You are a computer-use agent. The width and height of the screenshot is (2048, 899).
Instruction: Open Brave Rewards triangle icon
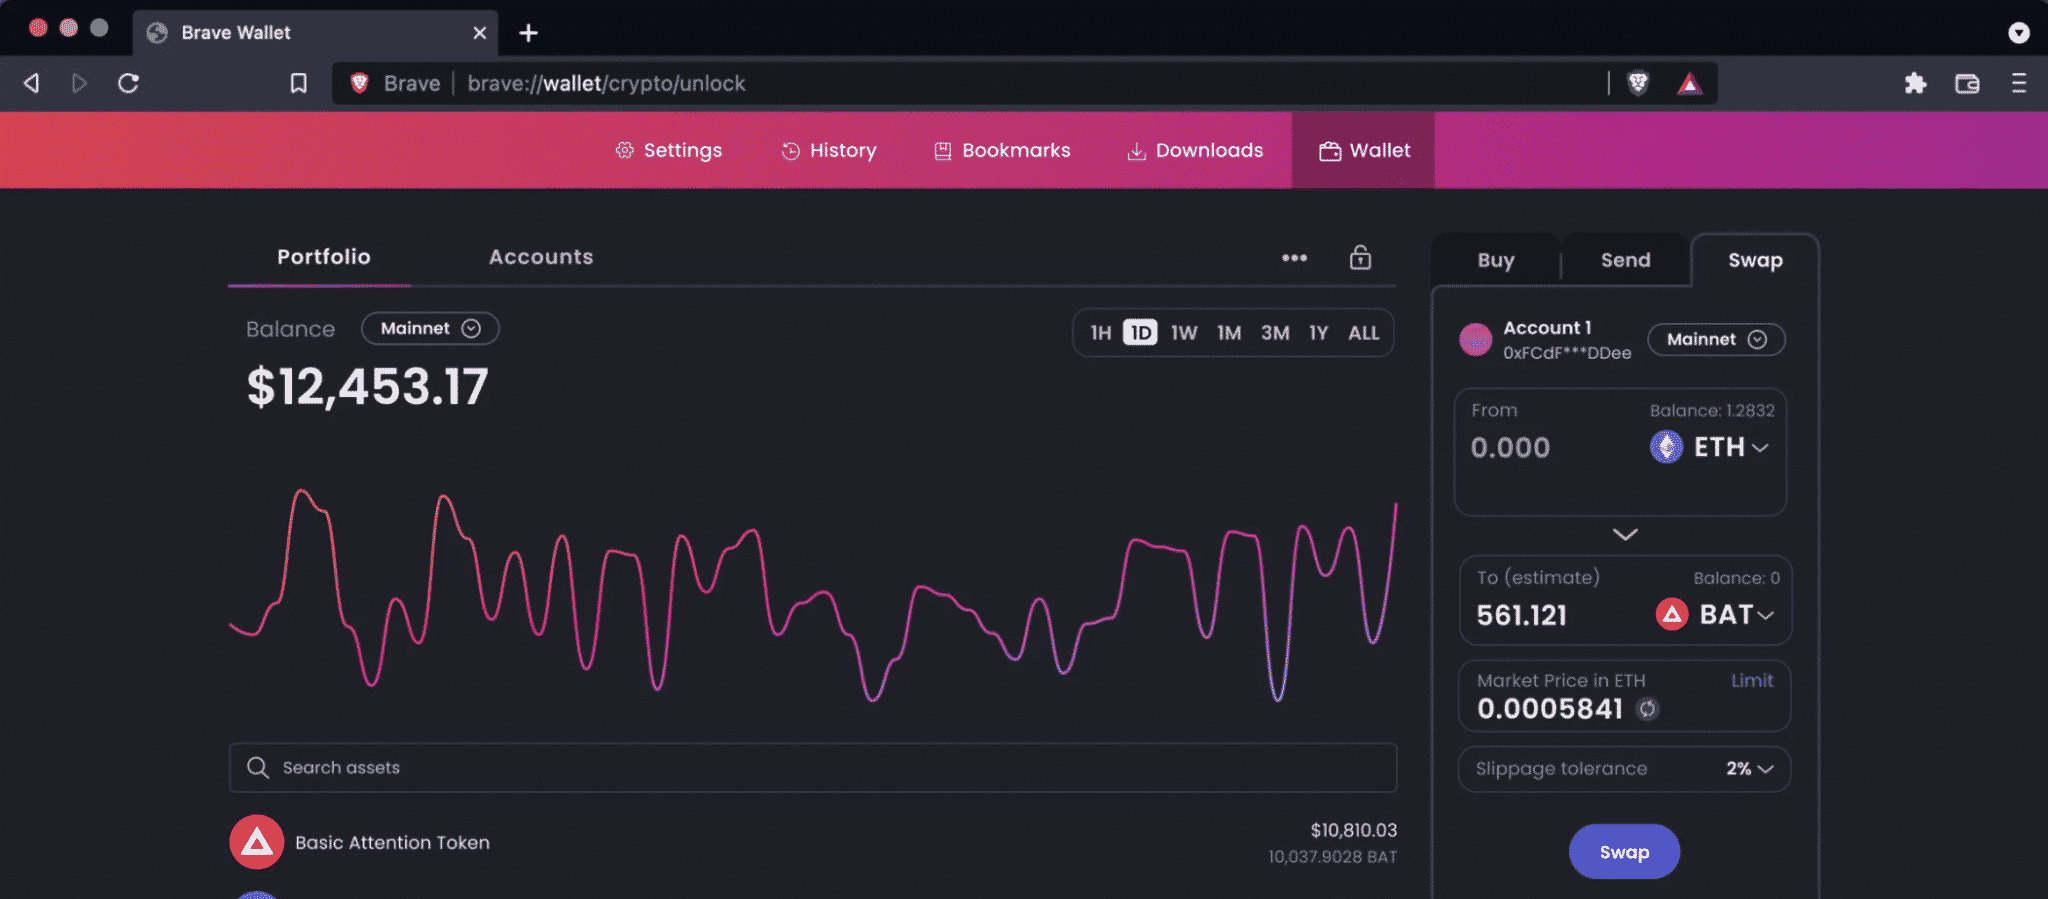click(1689, 83)
